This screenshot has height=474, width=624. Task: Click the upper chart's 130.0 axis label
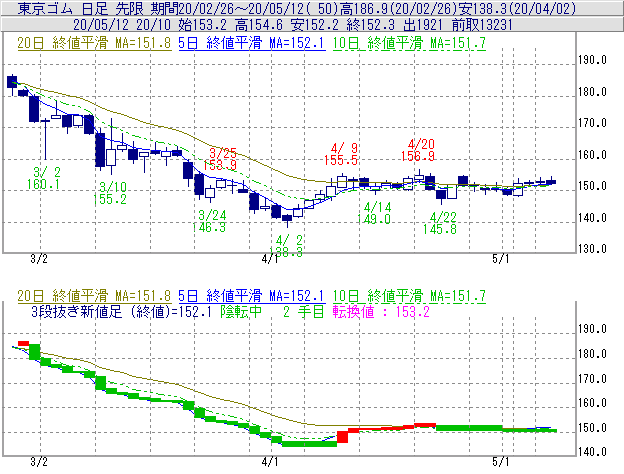[593, 249]
